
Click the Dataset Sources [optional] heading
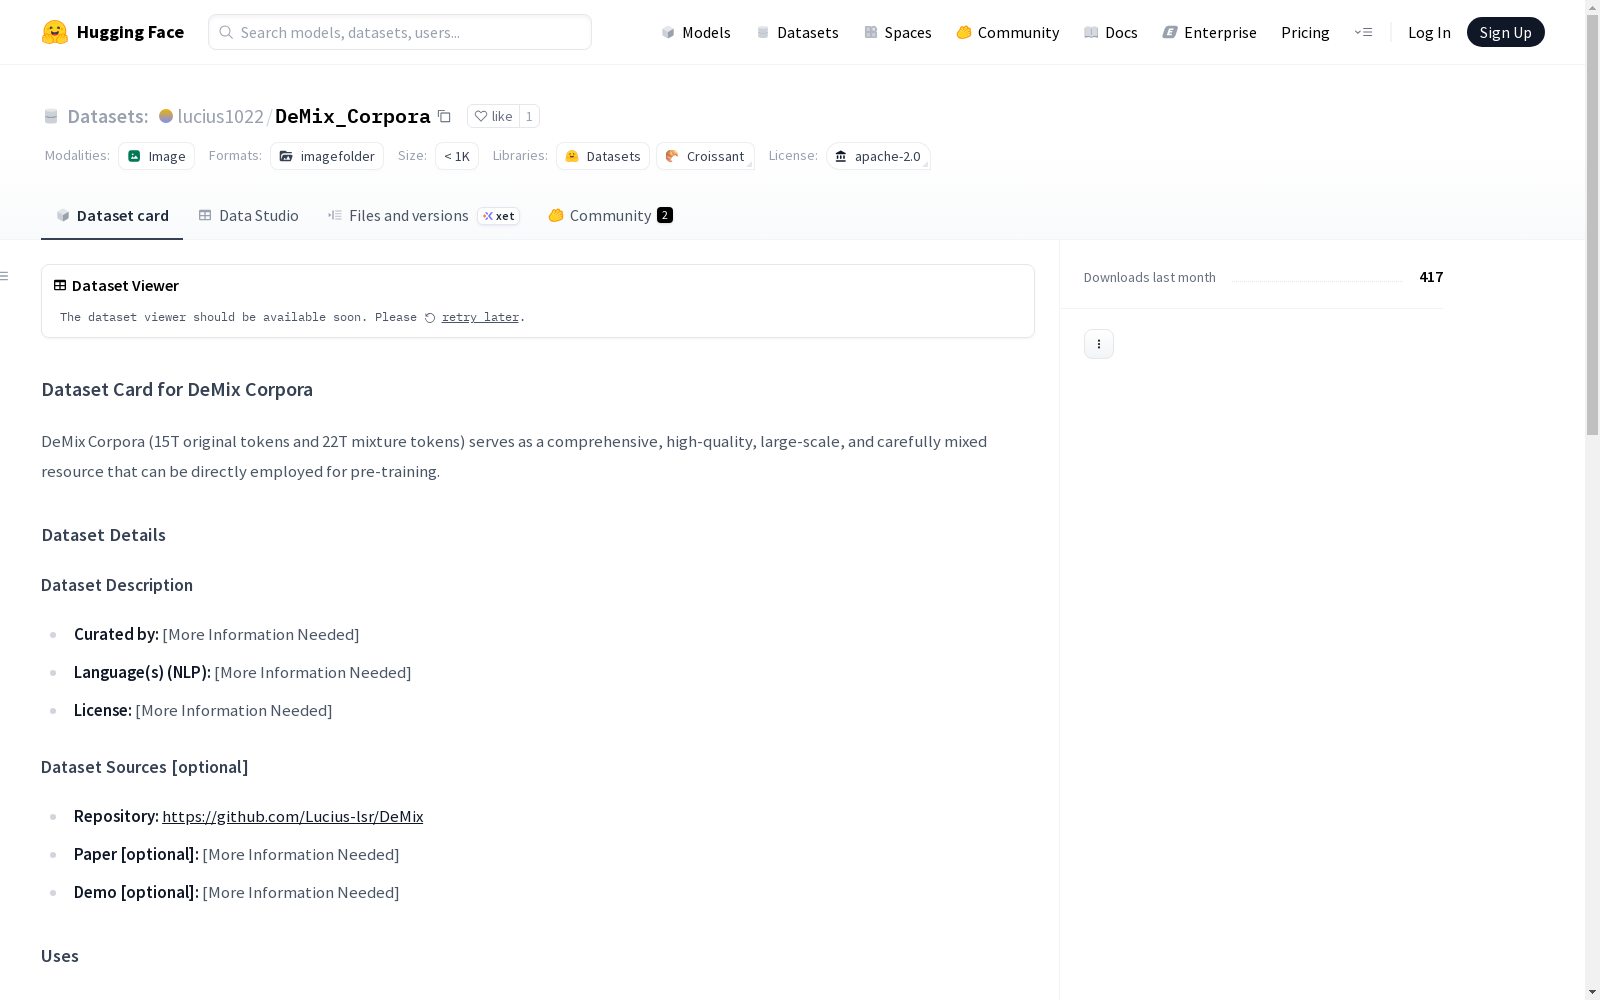145,767
